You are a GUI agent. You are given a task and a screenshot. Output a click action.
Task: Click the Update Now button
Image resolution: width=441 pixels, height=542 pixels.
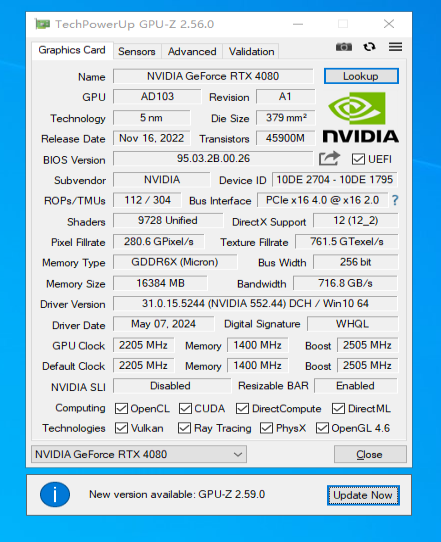click(x=363, y=495)
